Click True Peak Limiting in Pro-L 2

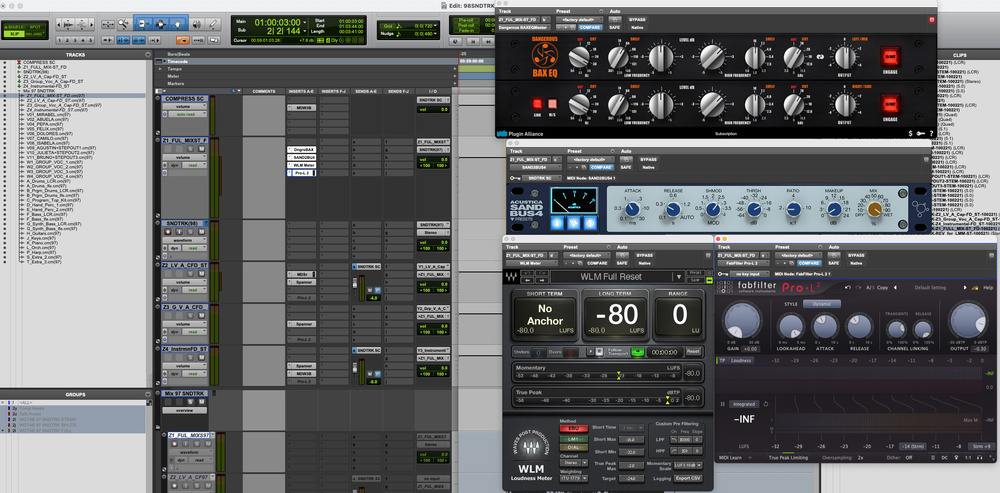(788, 457)
